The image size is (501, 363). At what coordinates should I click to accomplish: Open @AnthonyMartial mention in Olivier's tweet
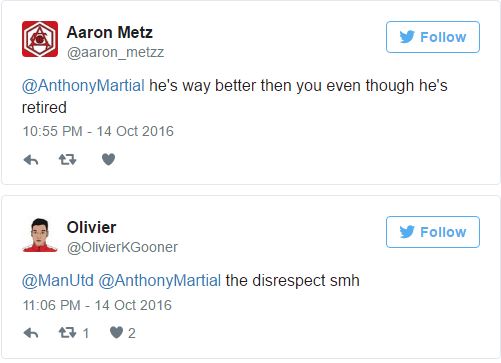pyautogui.click(x=160, y=280)
